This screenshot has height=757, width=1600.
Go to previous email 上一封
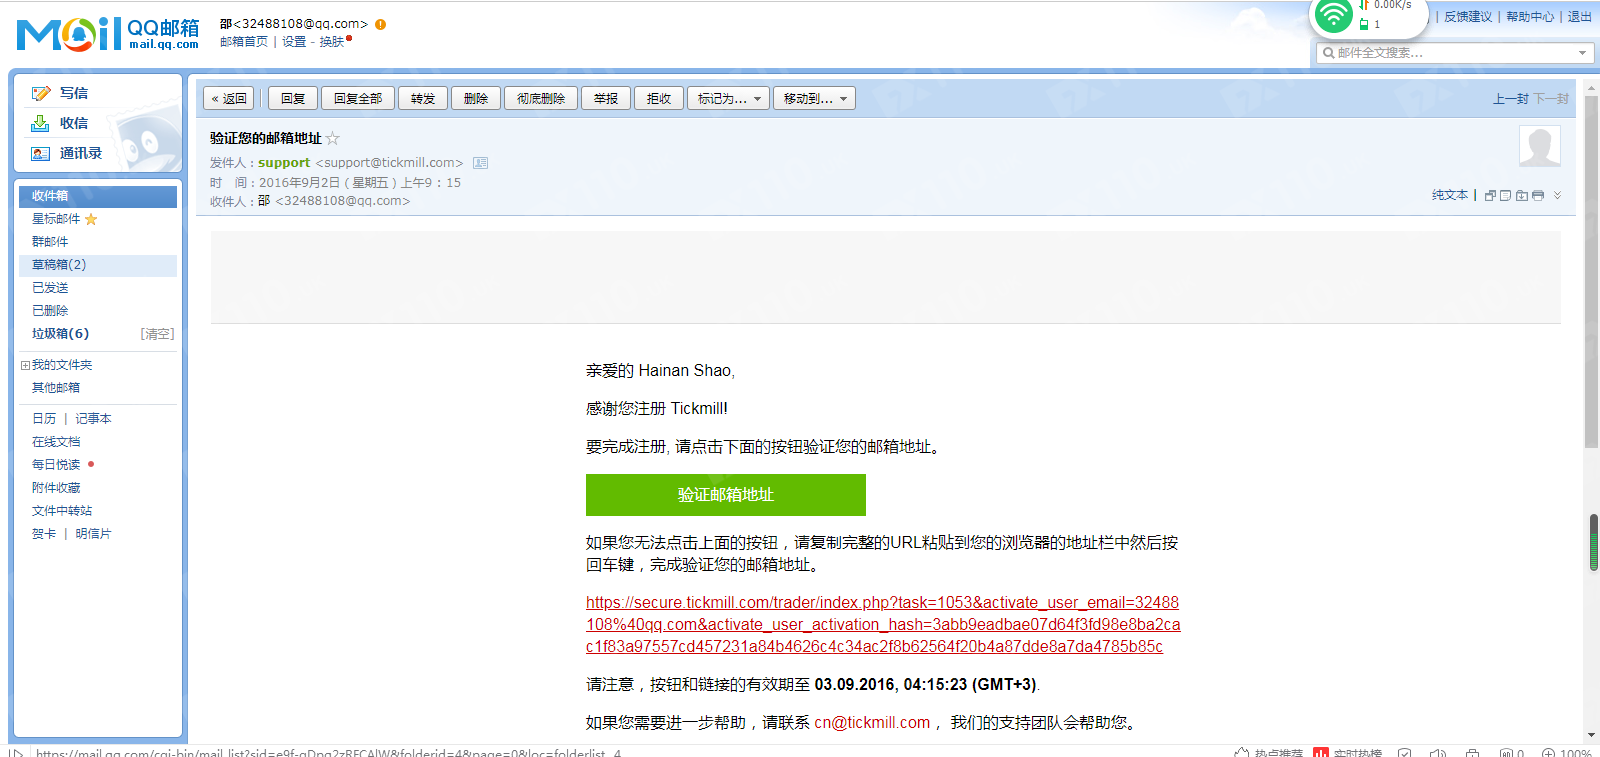(1511, 99)
